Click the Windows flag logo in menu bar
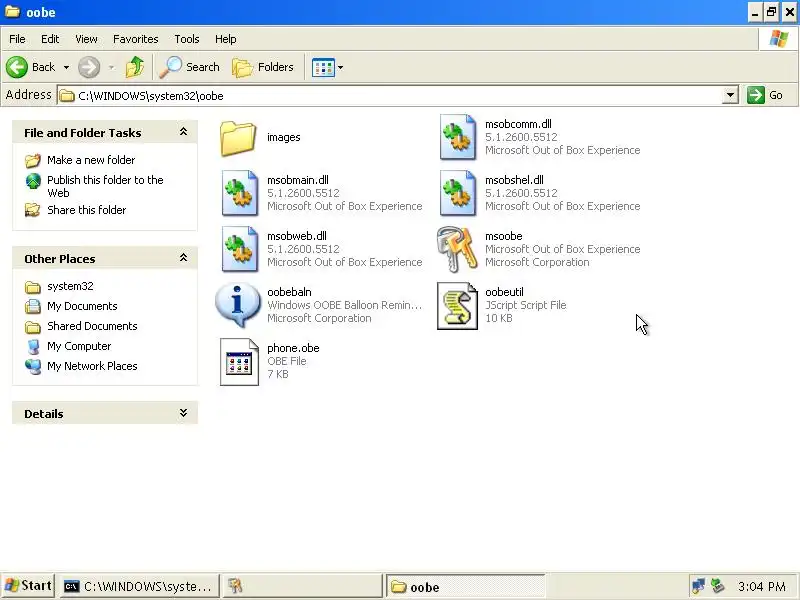This screenshot has height=600, width=800. pos(779,39)
